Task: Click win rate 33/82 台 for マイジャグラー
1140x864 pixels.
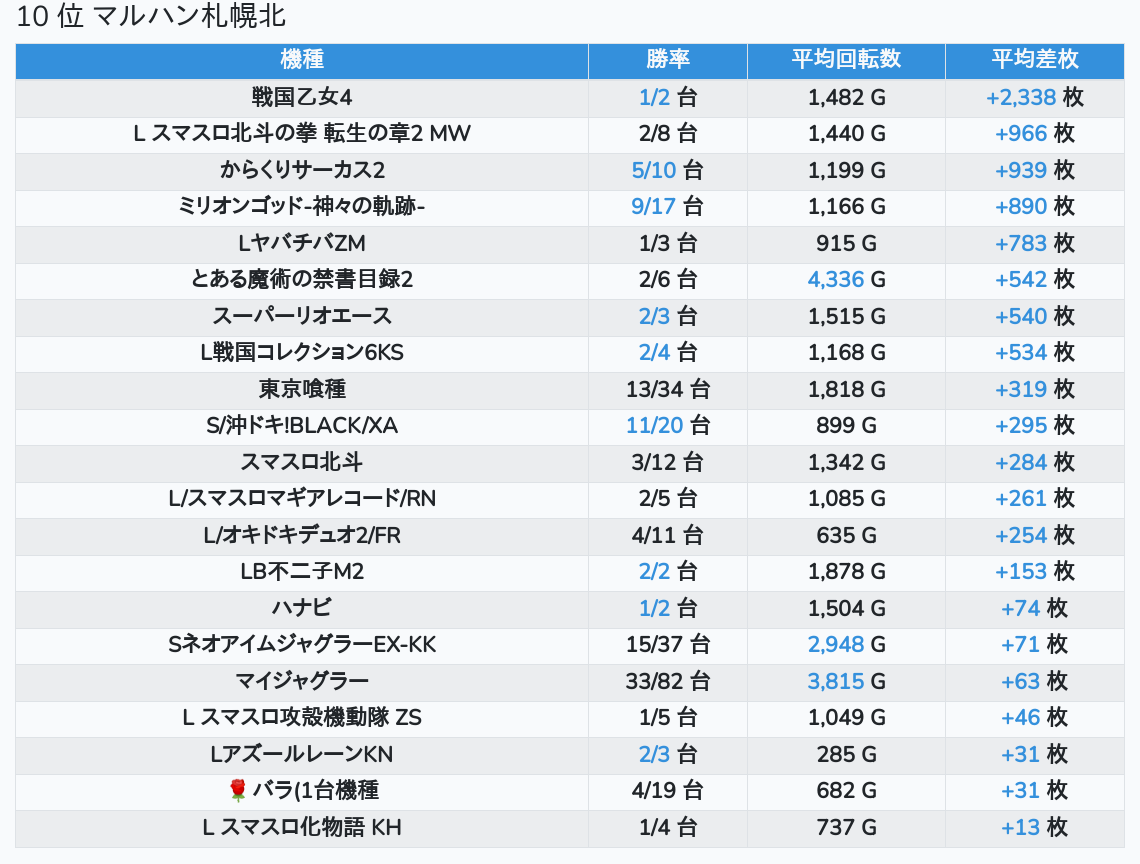Action: click(x=667, y=681)
